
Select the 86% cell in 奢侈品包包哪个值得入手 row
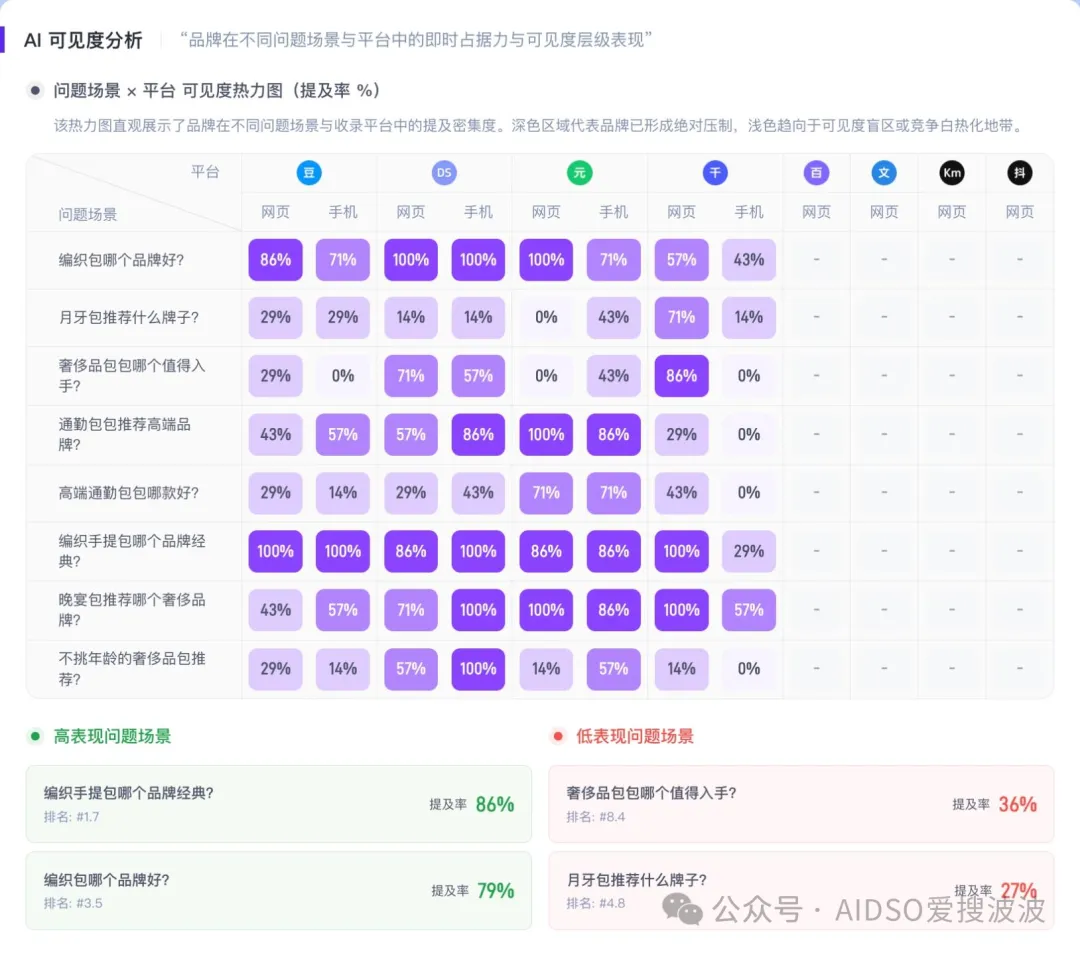tap(681, 376)
